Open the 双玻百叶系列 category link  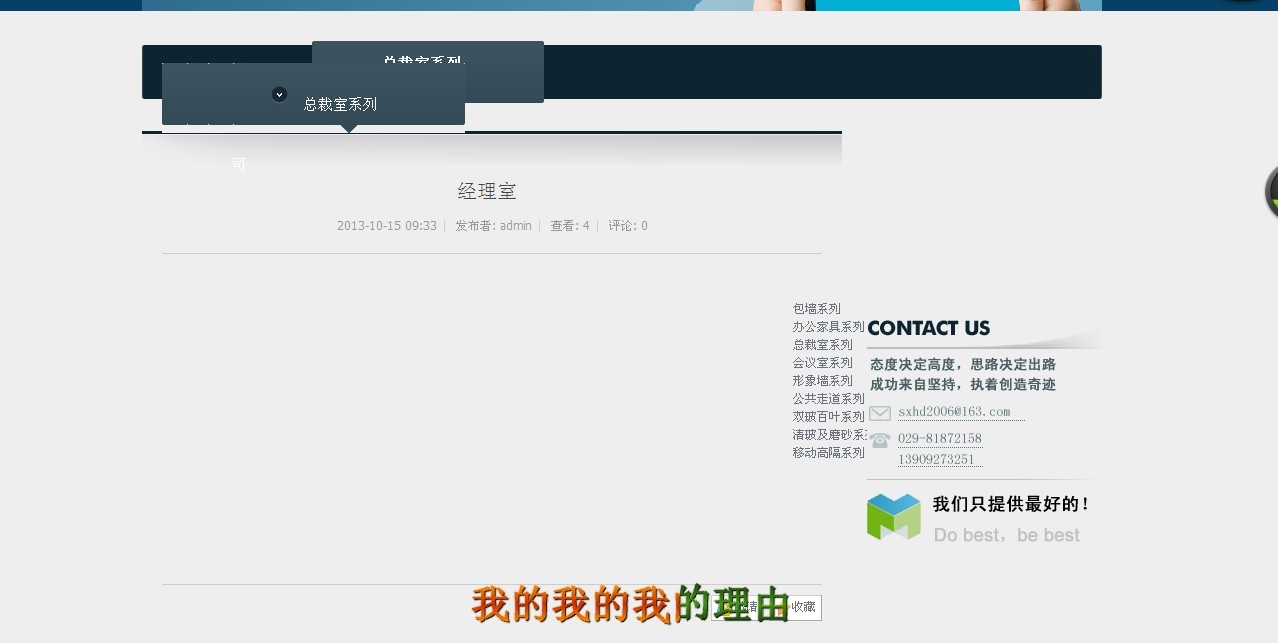tap(829, 417)
